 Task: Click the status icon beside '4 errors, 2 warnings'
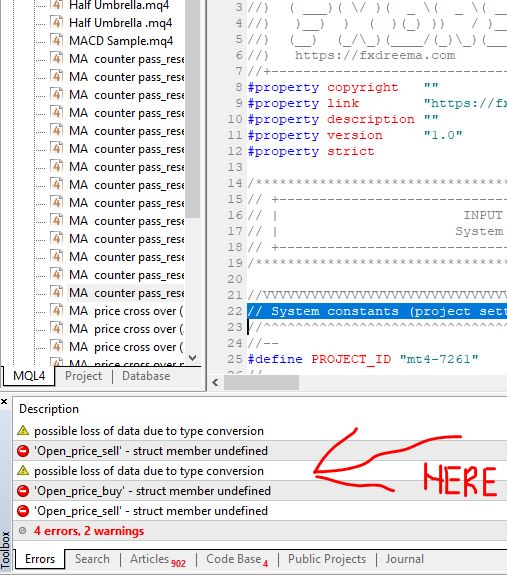[x=23, y=530]
